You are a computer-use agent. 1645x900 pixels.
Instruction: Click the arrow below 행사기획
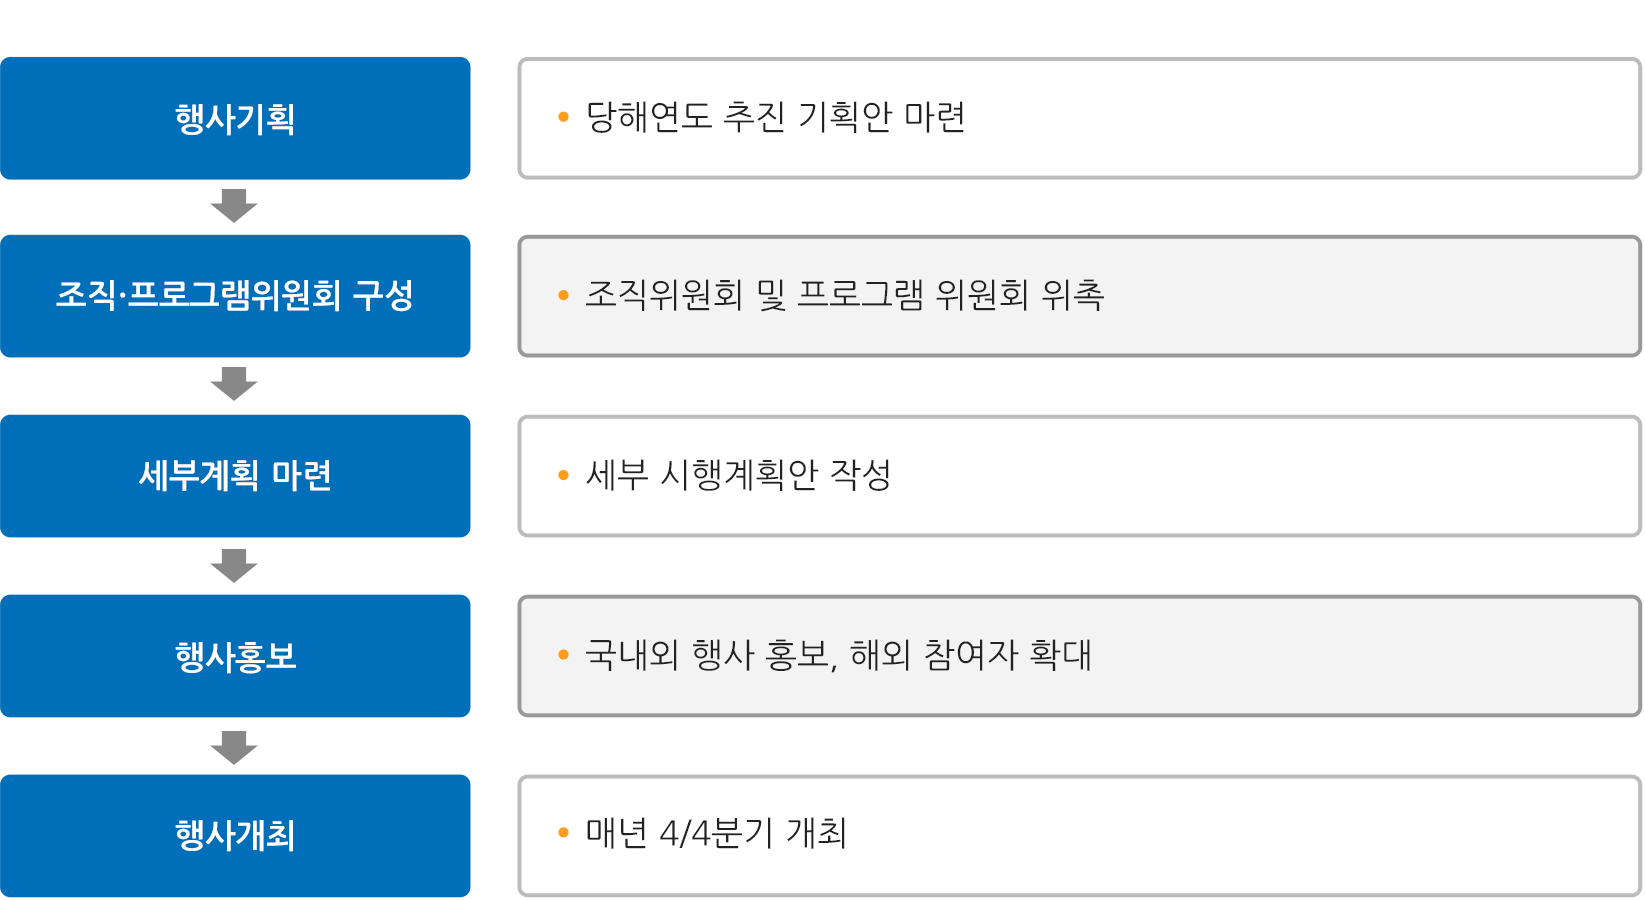point(234,205)
